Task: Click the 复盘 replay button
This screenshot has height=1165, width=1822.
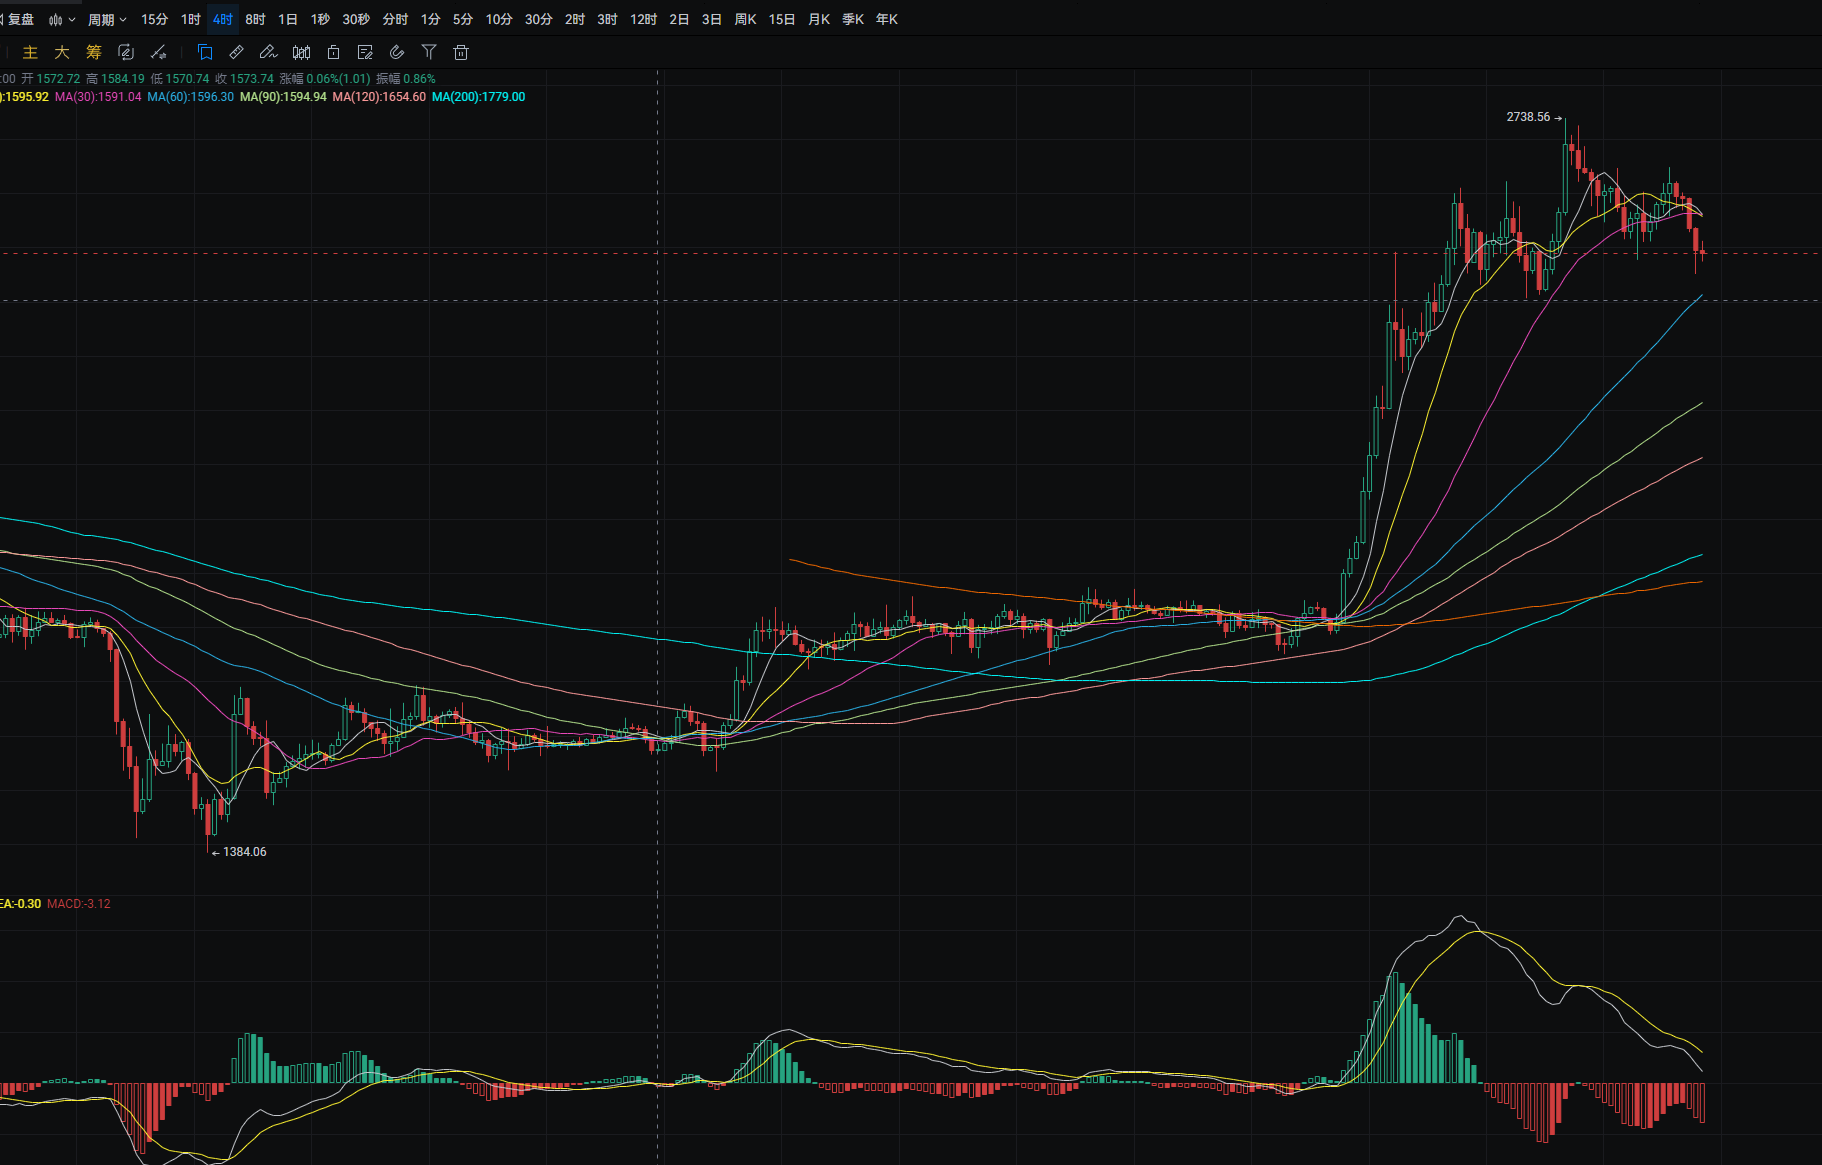Action: pyautogui.click(x=20, y=20)
